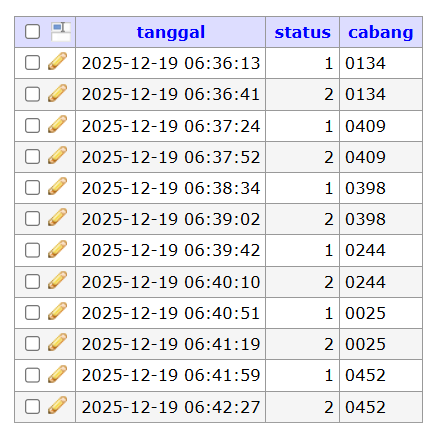Click date cell 2025-12-19 06:38:34
439x433 pixels.
tap(171, 188)
